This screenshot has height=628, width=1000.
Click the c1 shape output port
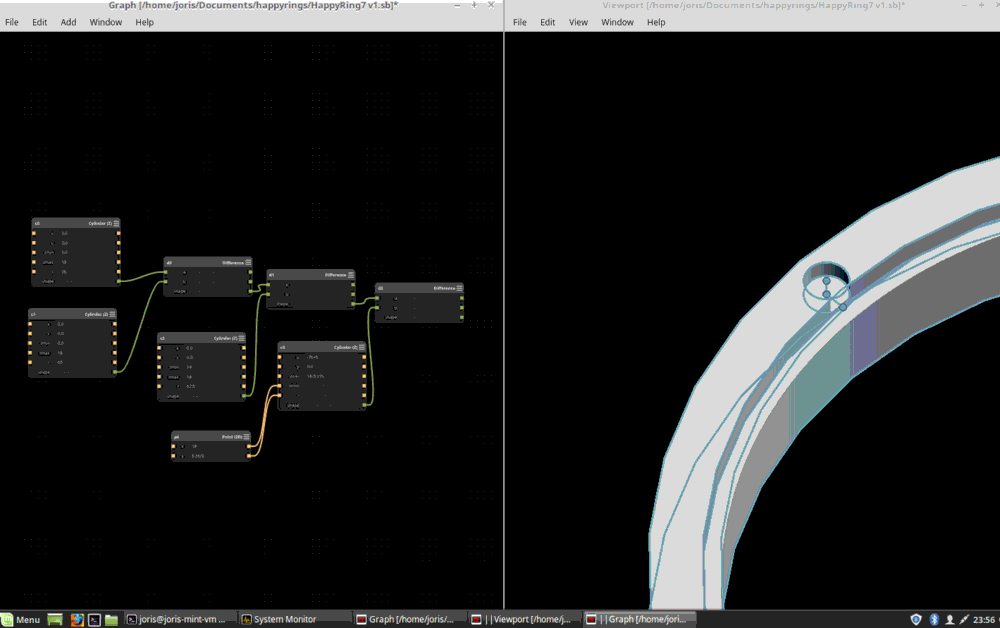[115, 372]
